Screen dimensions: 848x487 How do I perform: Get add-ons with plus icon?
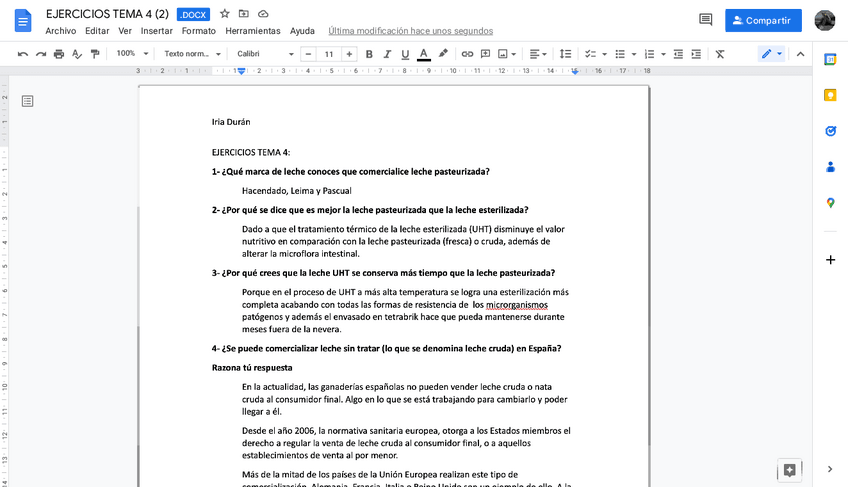point(830,260)
